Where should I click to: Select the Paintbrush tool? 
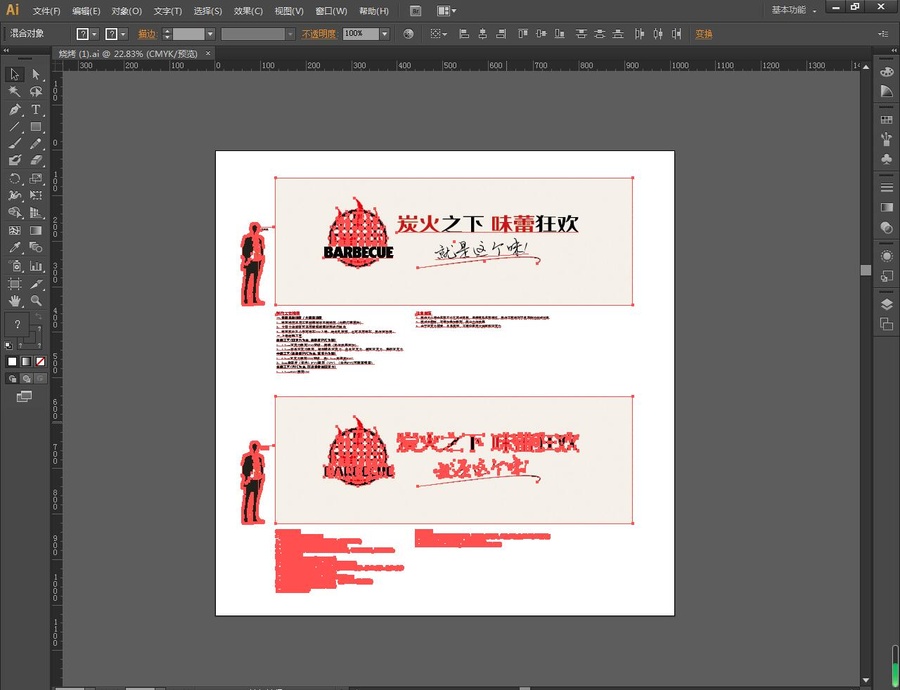(14, 144)
